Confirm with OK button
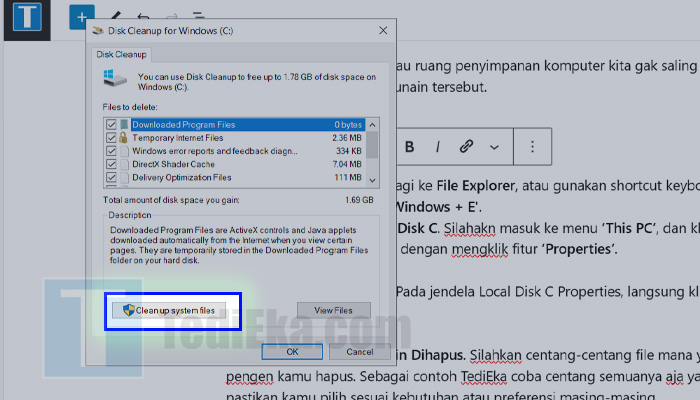Viewport: 700px width, 400px height. pos(292,352)
